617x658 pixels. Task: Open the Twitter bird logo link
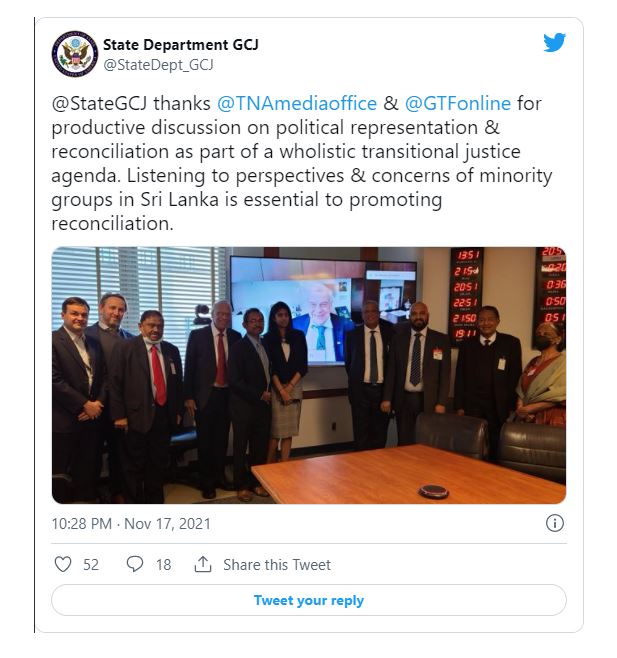pos(554,42)
